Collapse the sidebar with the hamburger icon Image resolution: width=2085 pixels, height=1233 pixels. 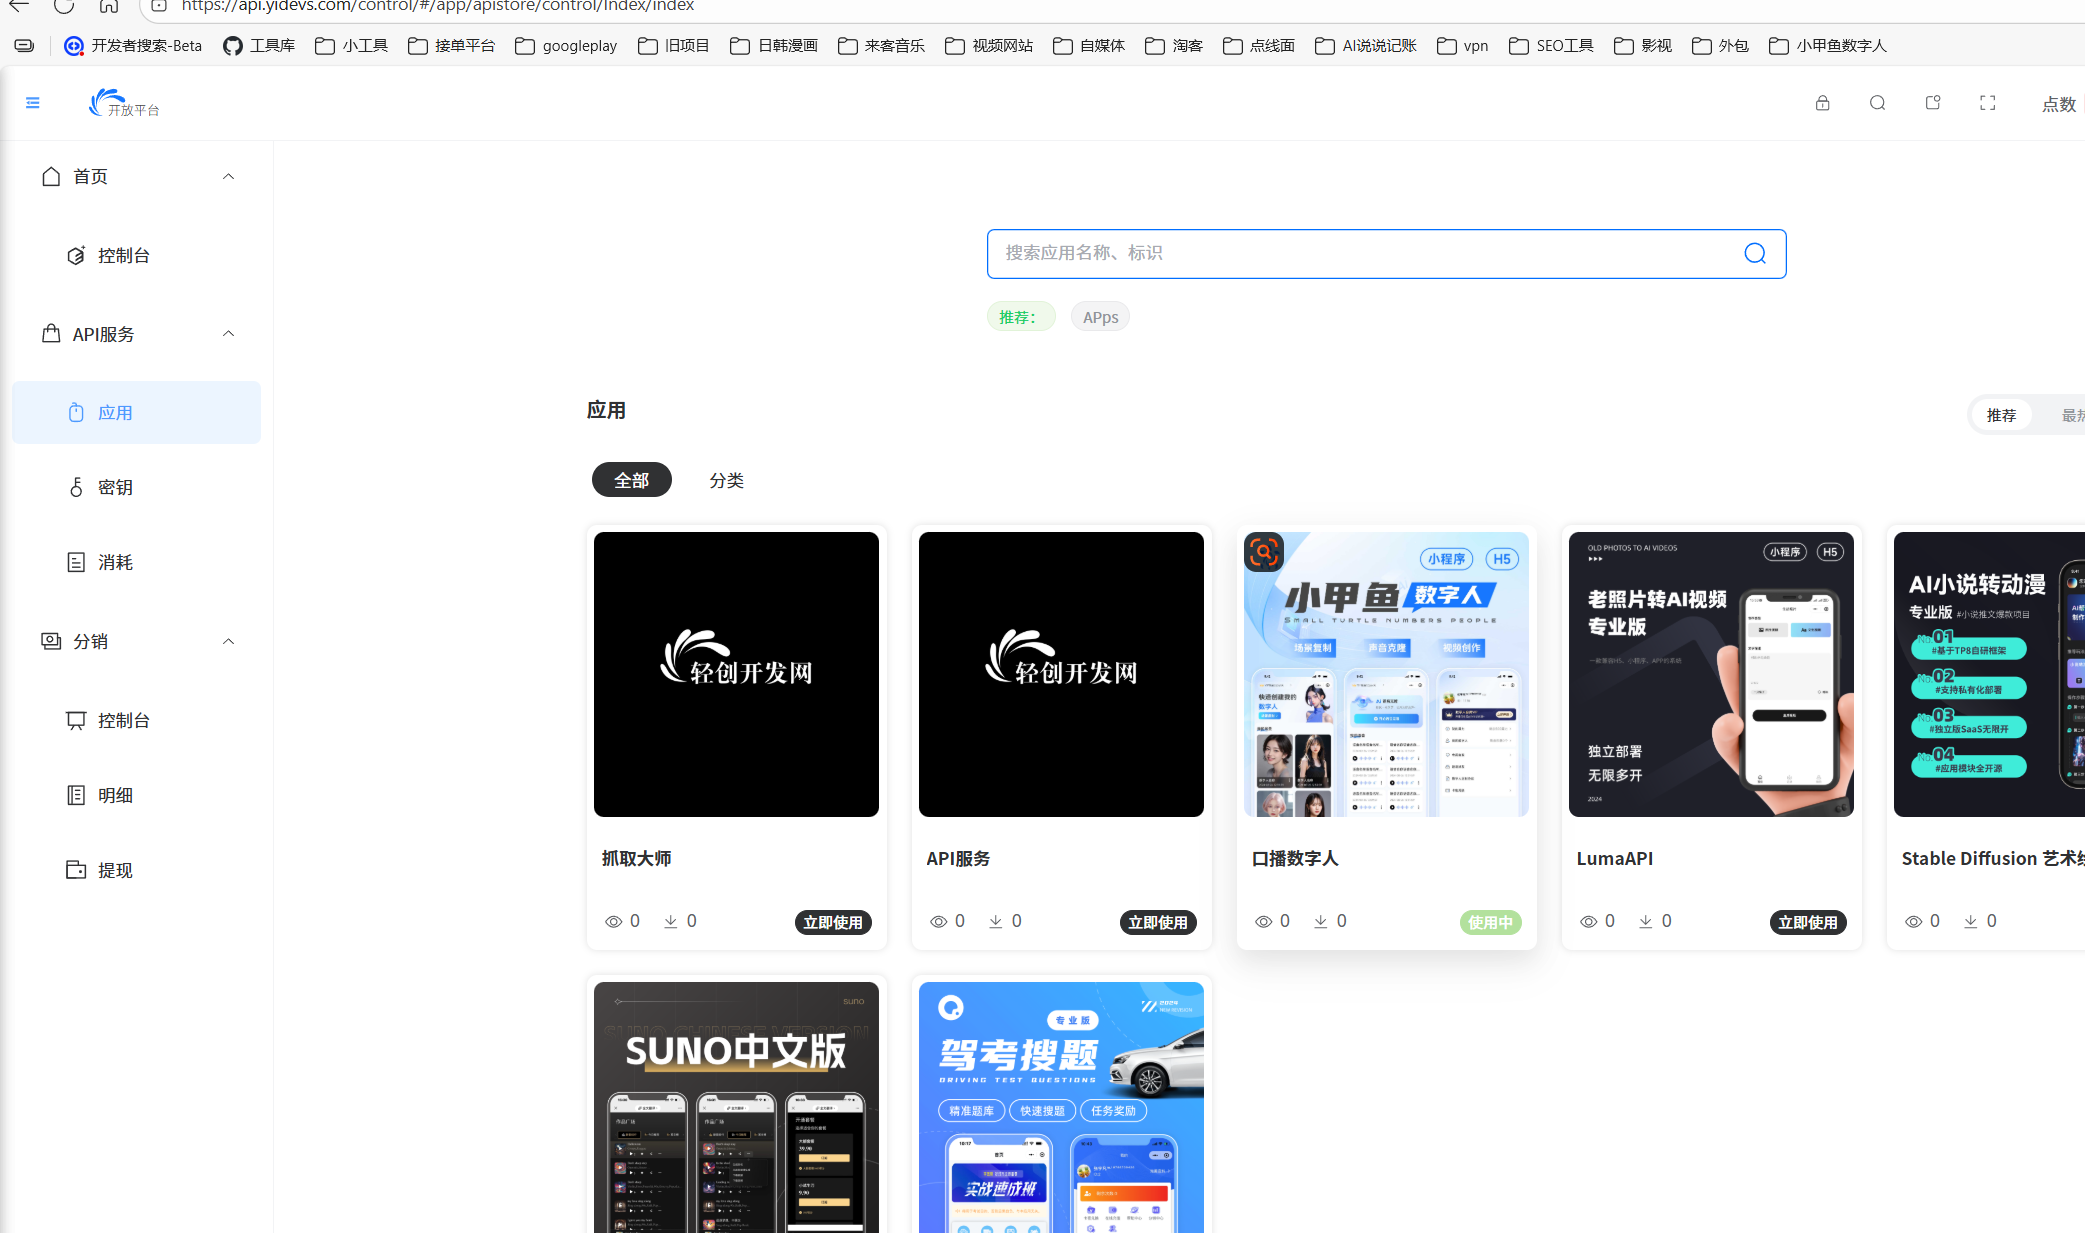click(x=32, y=103)
